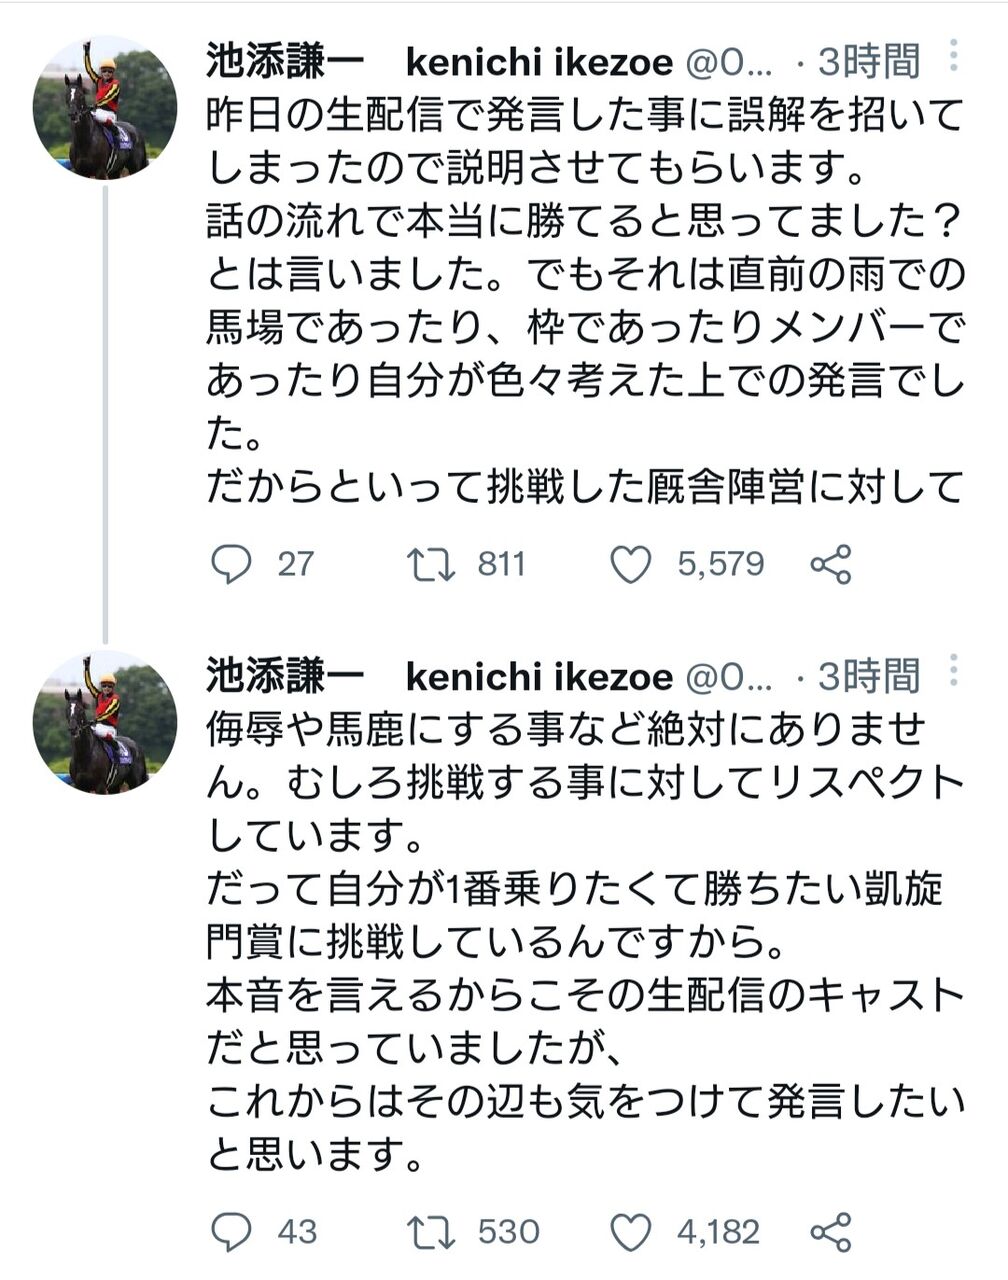This screenshot has height=1280, width=1008.
Task: Retweet the second tweet
Action: click(x=432, y=1232)
